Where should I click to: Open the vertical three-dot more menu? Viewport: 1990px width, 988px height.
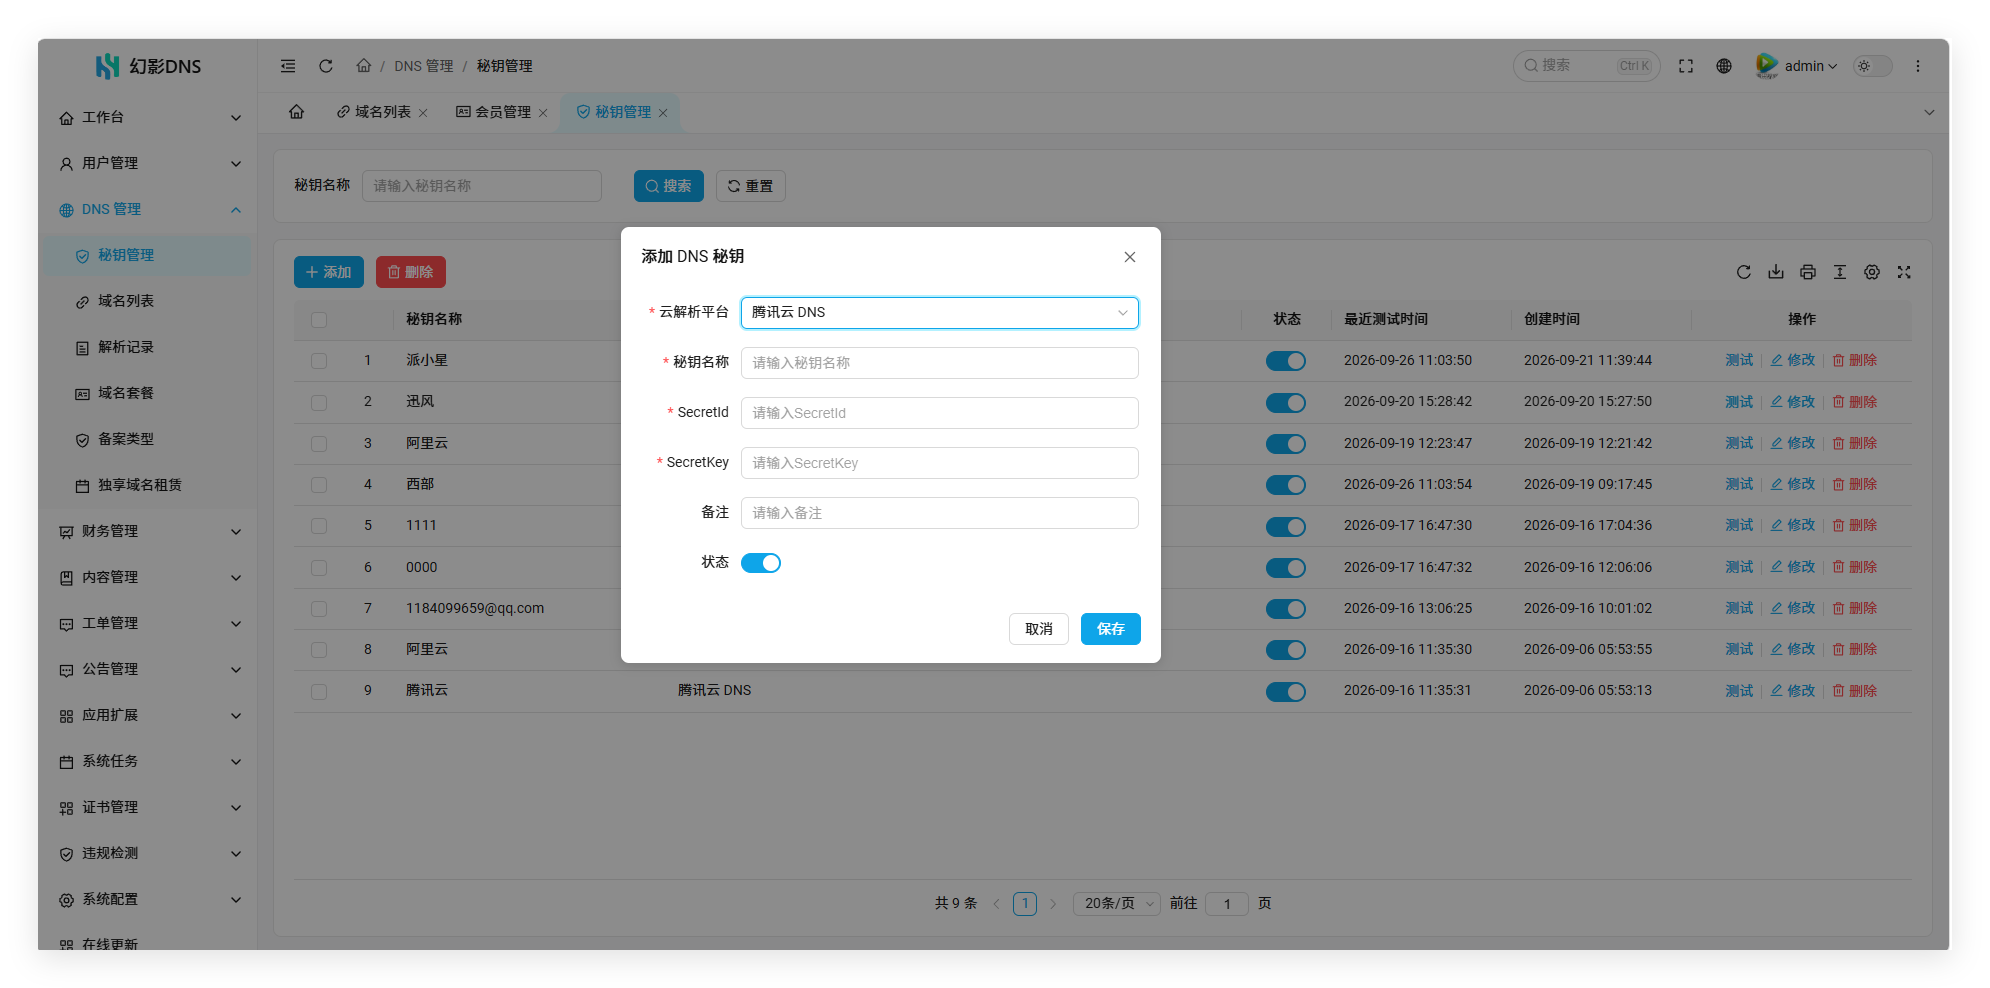pyautogui.click(x=1918, y=66)
